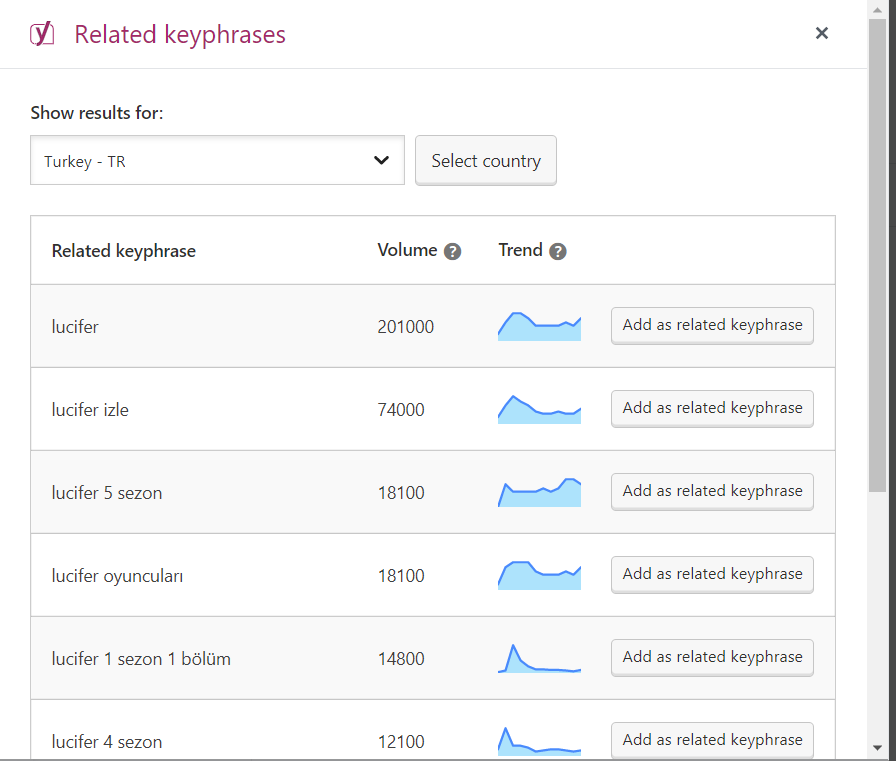This screenshot has height=761, width=896.
Task: Add "lucifer 5 sezon" as related keyphrase
Action: (712, 491)
